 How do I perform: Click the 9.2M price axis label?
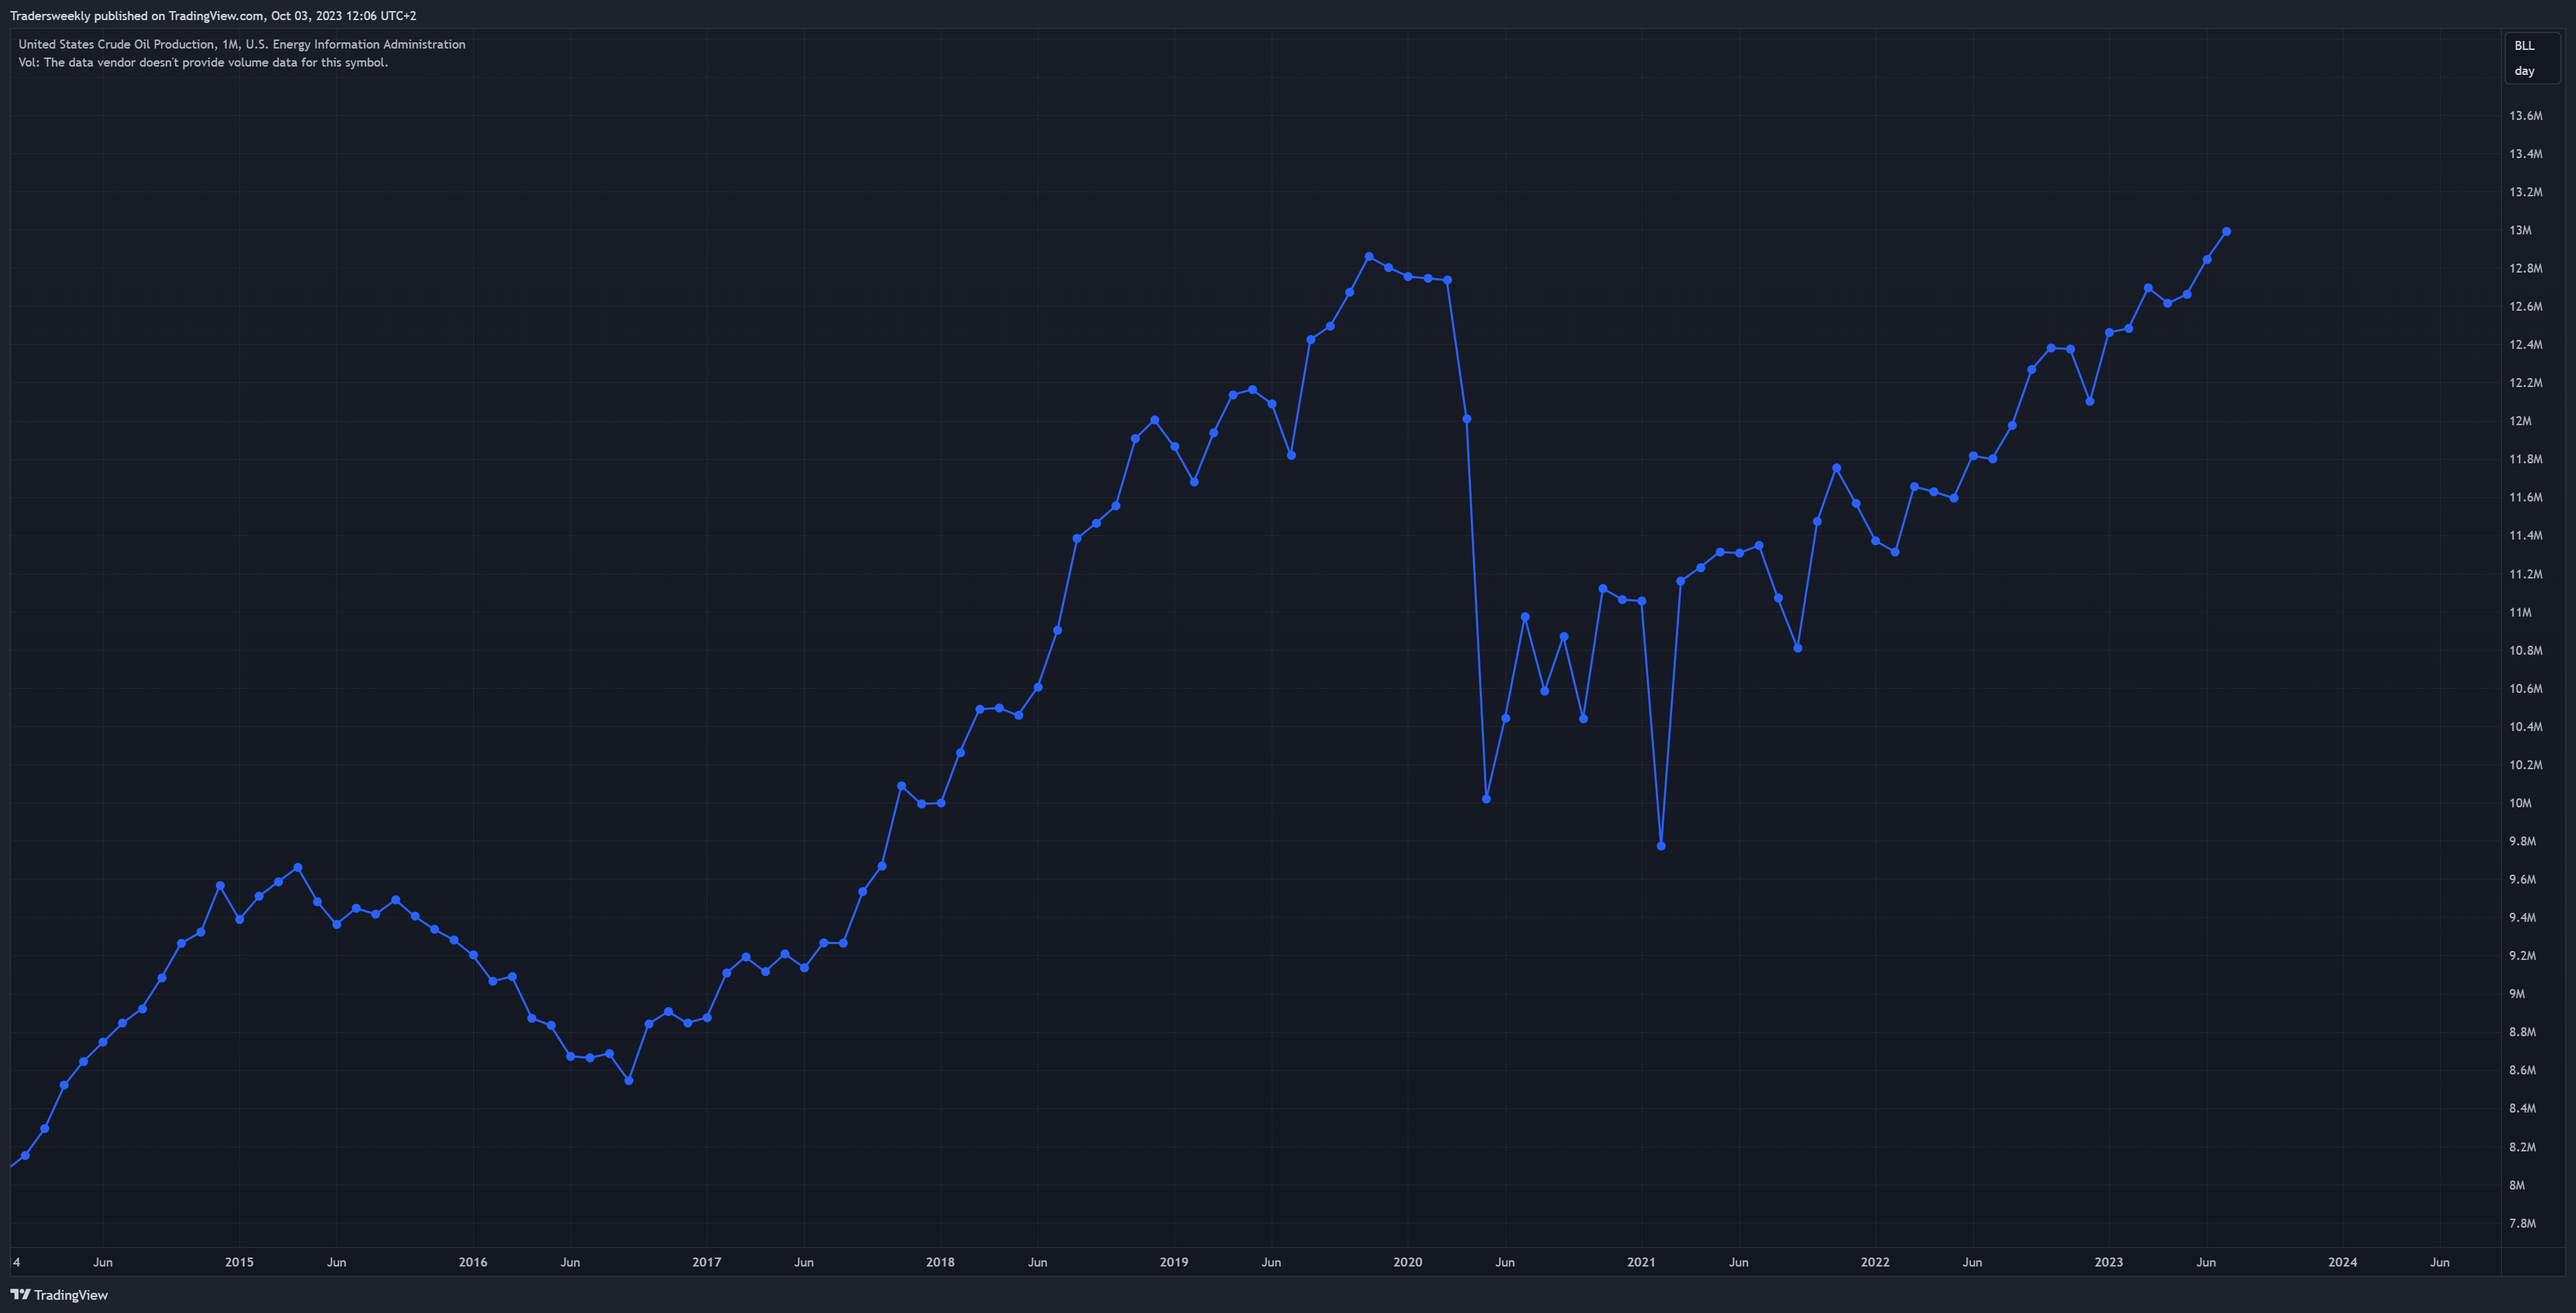point(2522,956)
